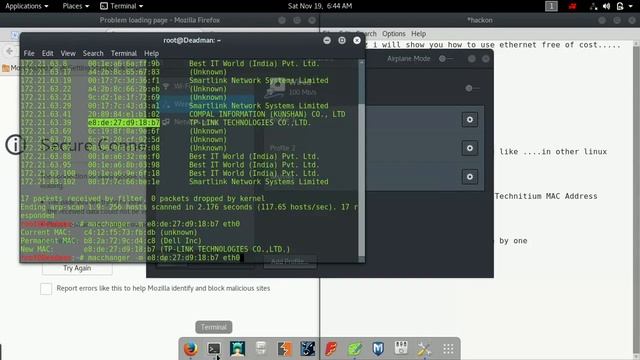Image resolution: width=640 pixels, height=360 pixels.
Task: Open the Terminal menu in terminal menubar
Action: (124, 53)
